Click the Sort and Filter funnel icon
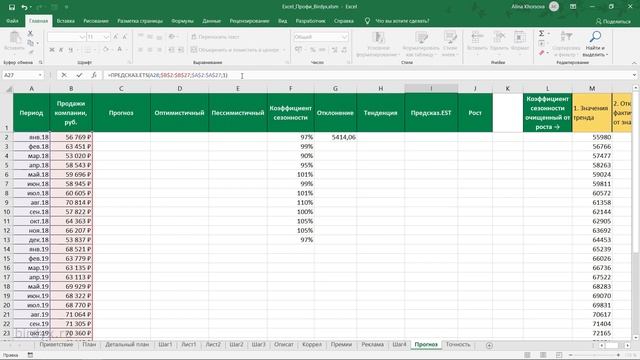Image resolution: width=640 pixels, height=360 pixels. (x=566, y=37)
